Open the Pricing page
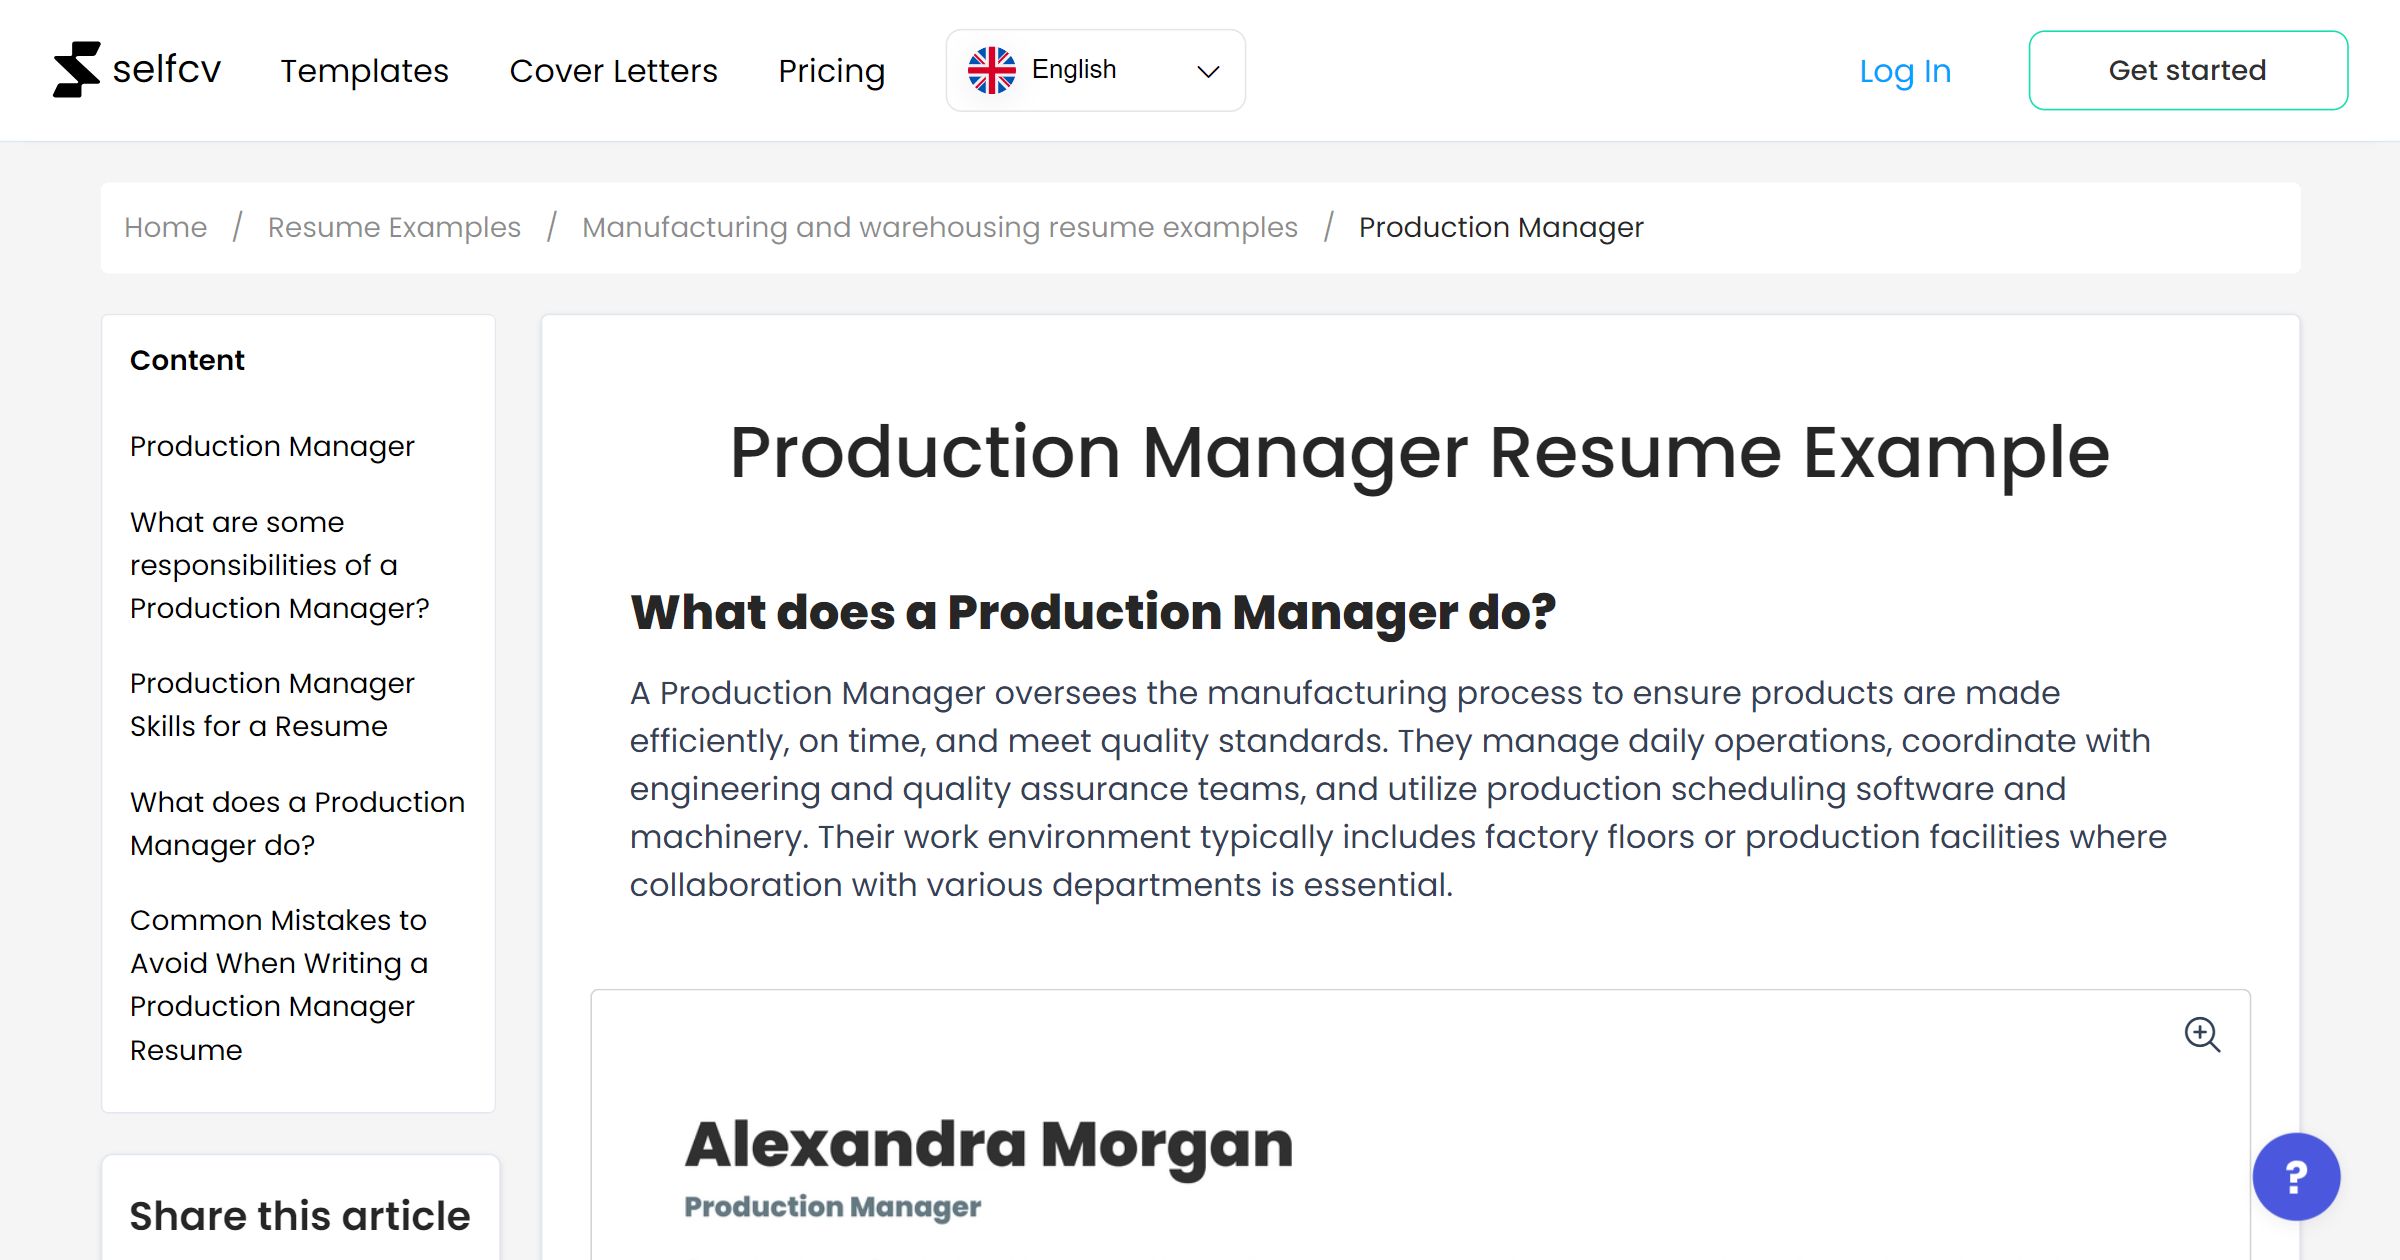The image size is (2400, 1260). pos(831,71)
